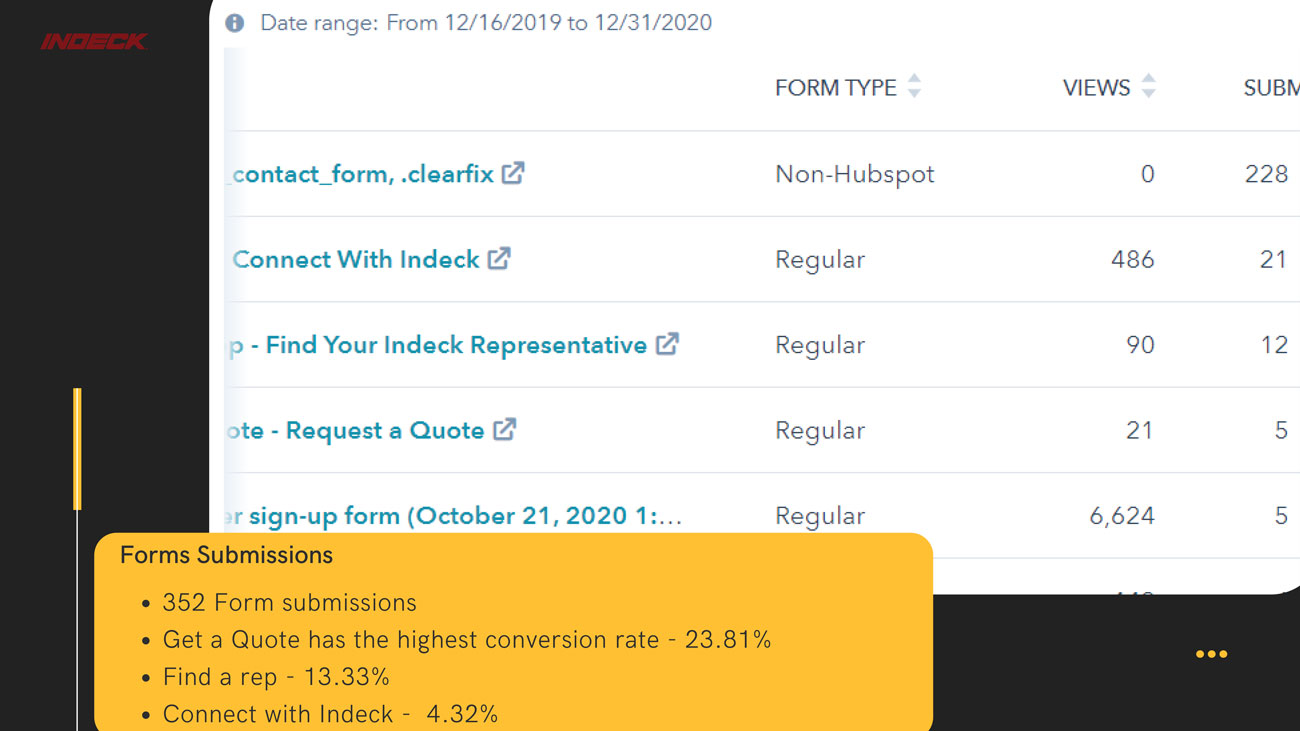
Task: Click the FORM TYPE column header
Action: click(835, 88)
